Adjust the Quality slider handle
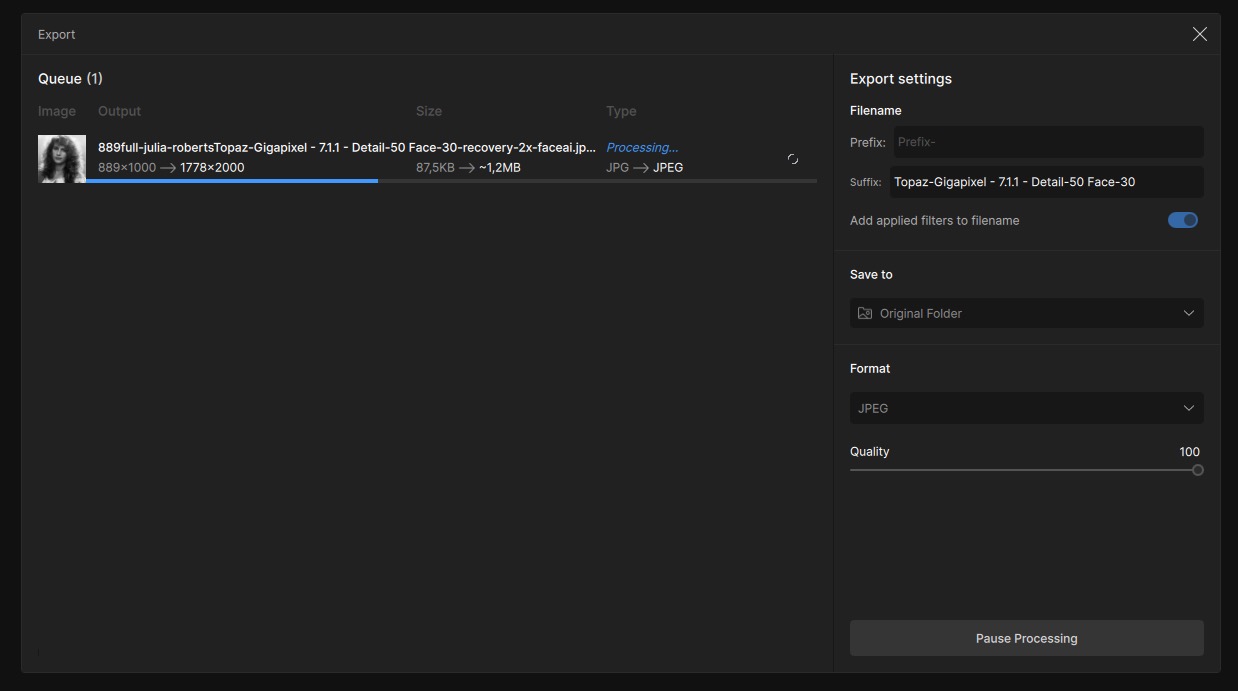The width and height of the screenshot is (1238, 691). click(x=1198, y=470)
